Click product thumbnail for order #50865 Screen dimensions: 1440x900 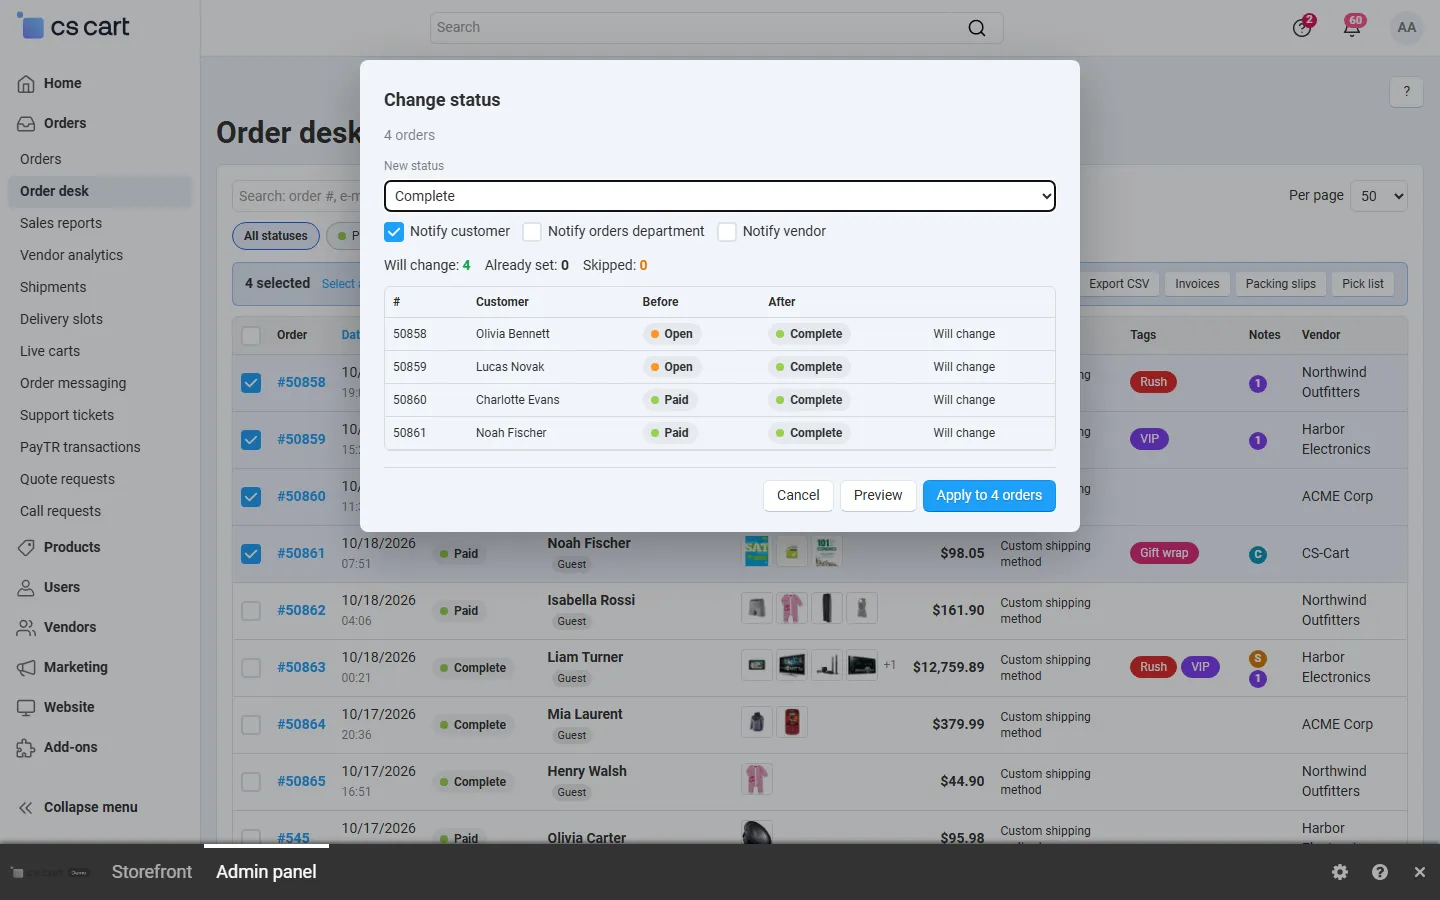pyautogui.click(x=757, y=779)
